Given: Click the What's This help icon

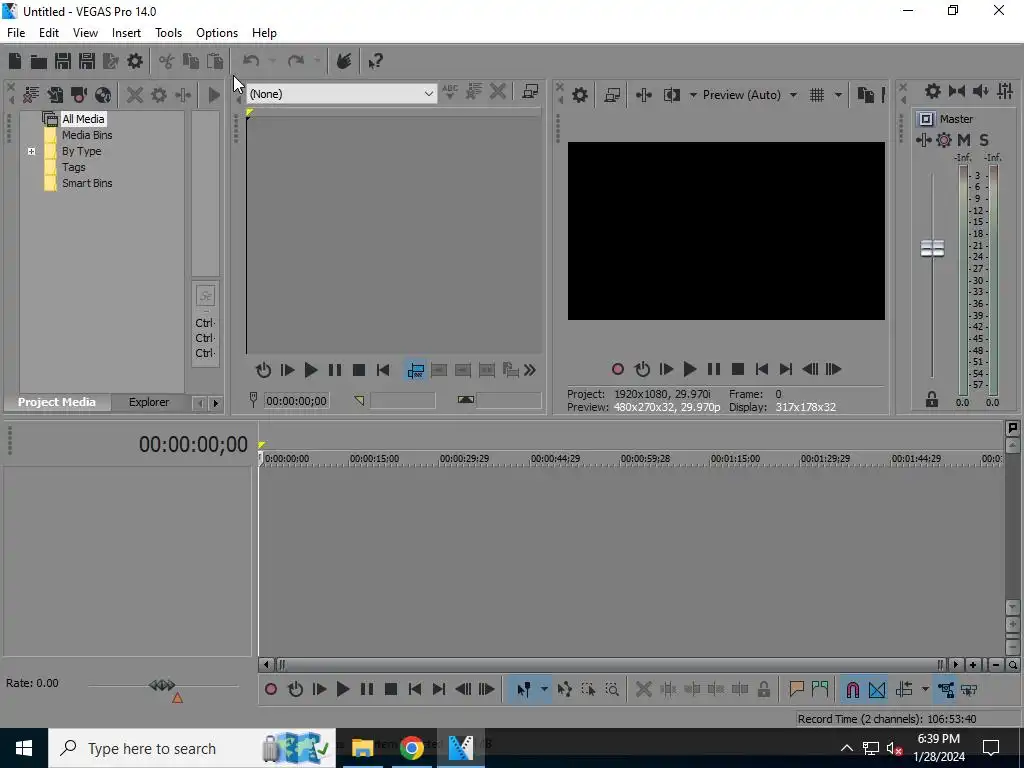Looking at the screenshot, I should (x=375, y=61).
